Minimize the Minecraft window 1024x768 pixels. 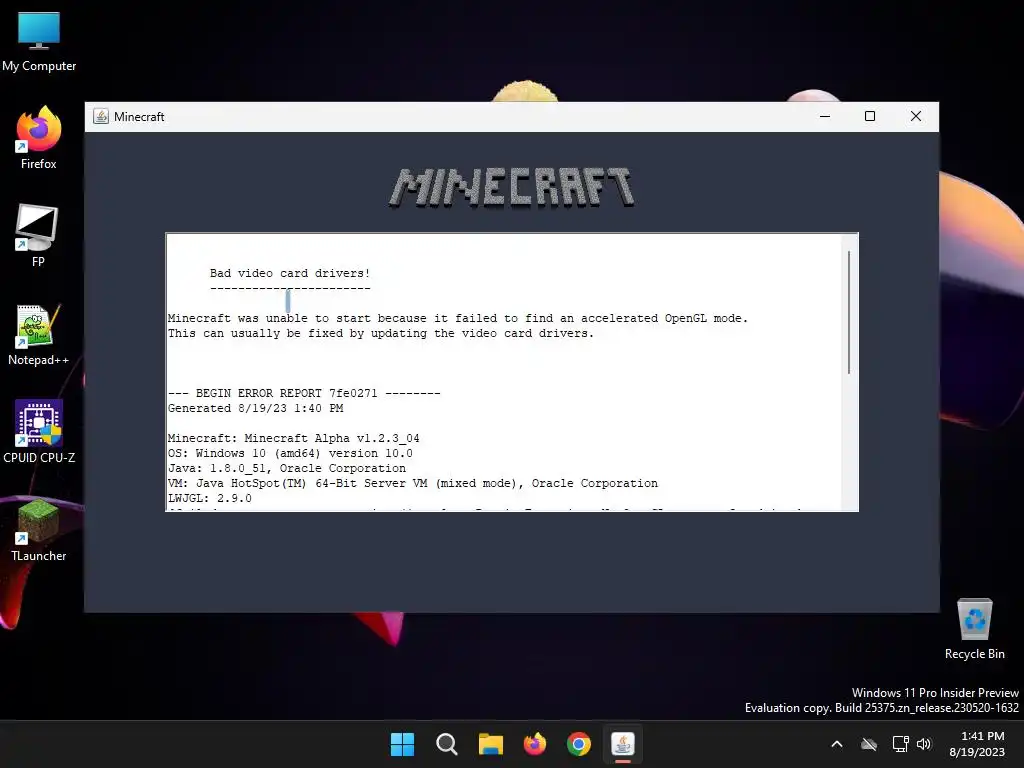(825, 116)
